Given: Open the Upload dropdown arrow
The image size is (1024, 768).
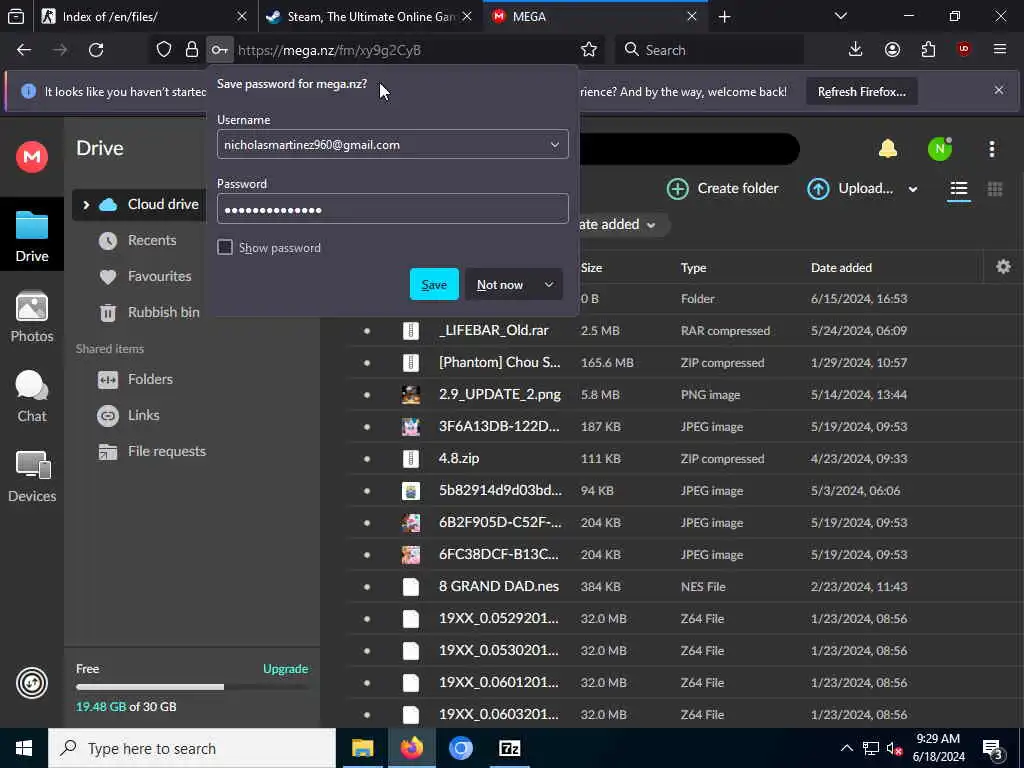Looking at the screenshot, I should click(912, 189).
